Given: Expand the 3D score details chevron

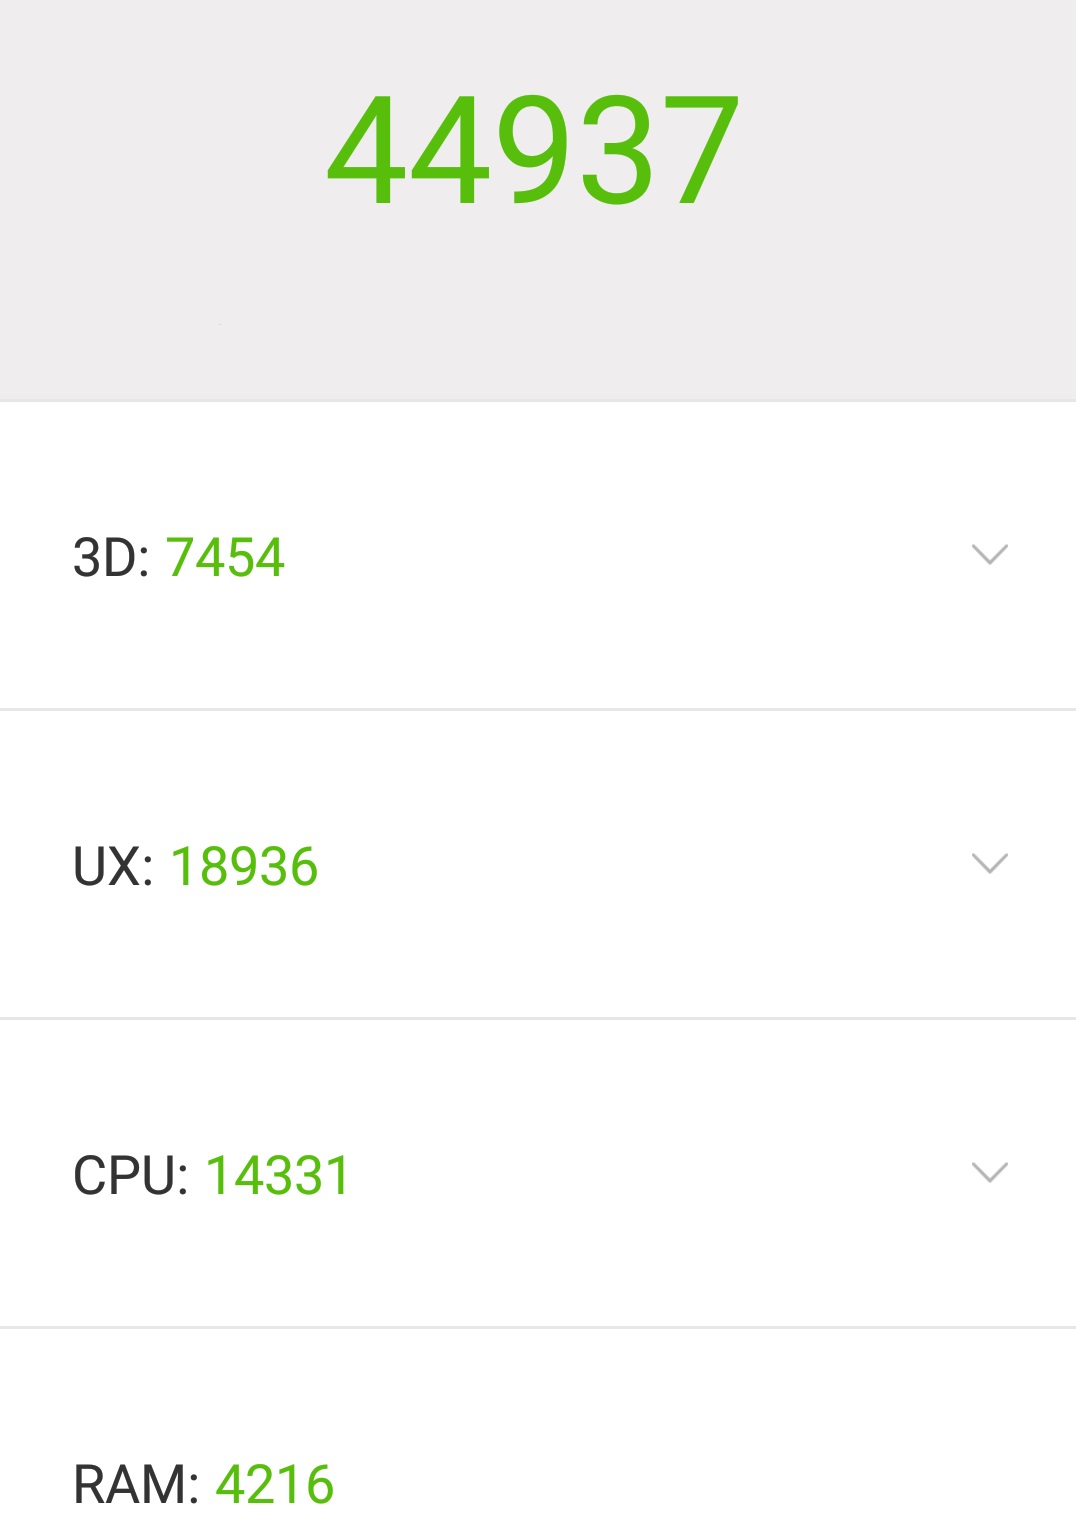Looking at the screenshot, I should click(990, 554).
